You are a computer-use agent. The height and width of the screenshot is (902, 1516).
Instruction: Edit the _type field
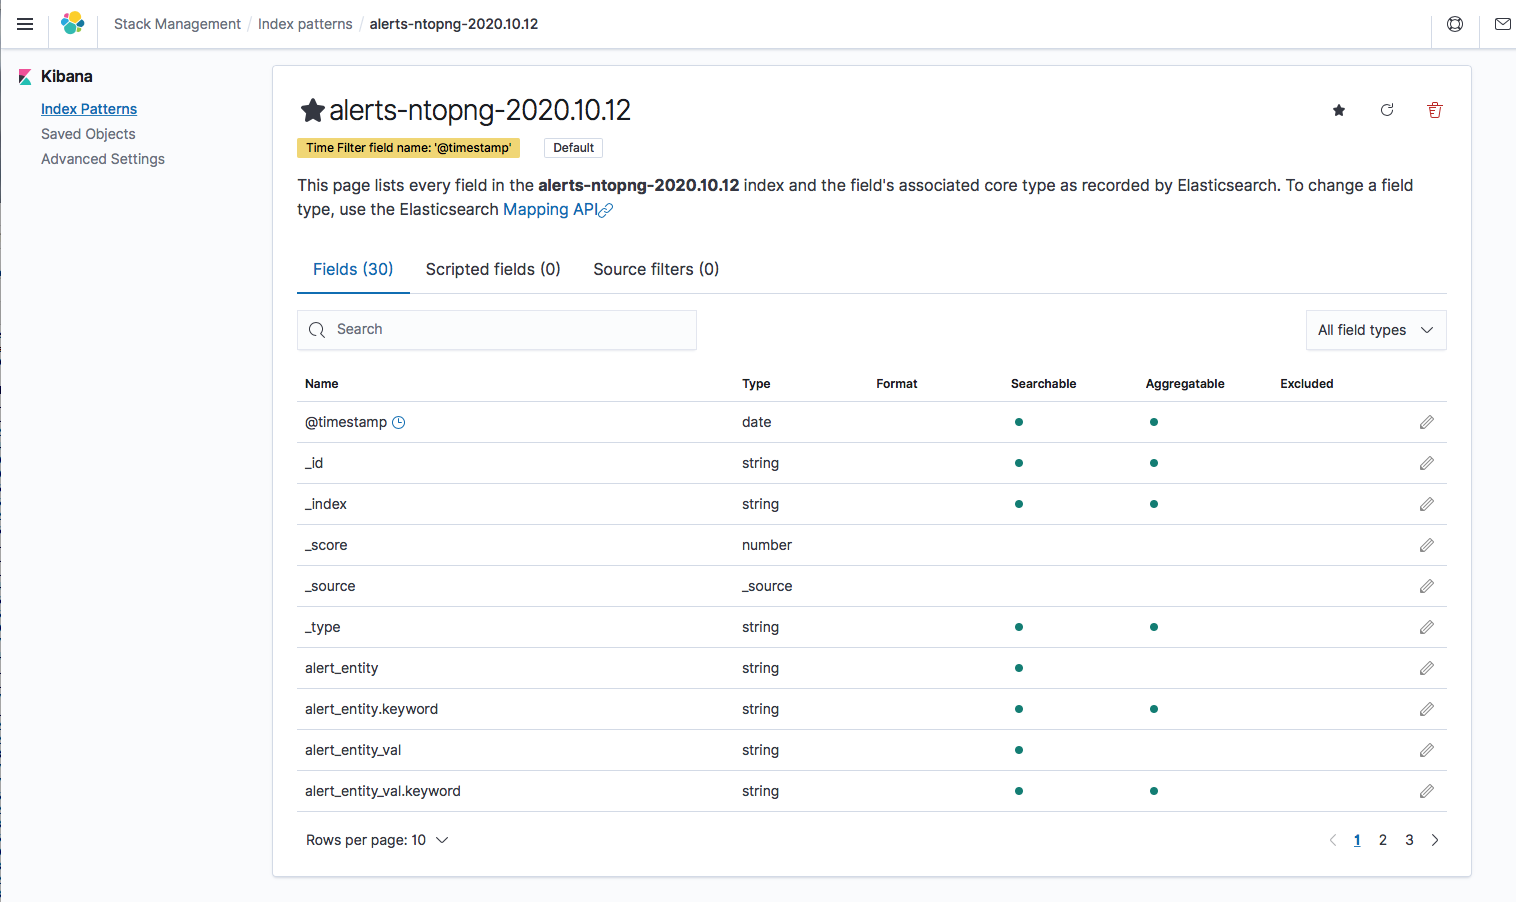[x=1427, y=627]
